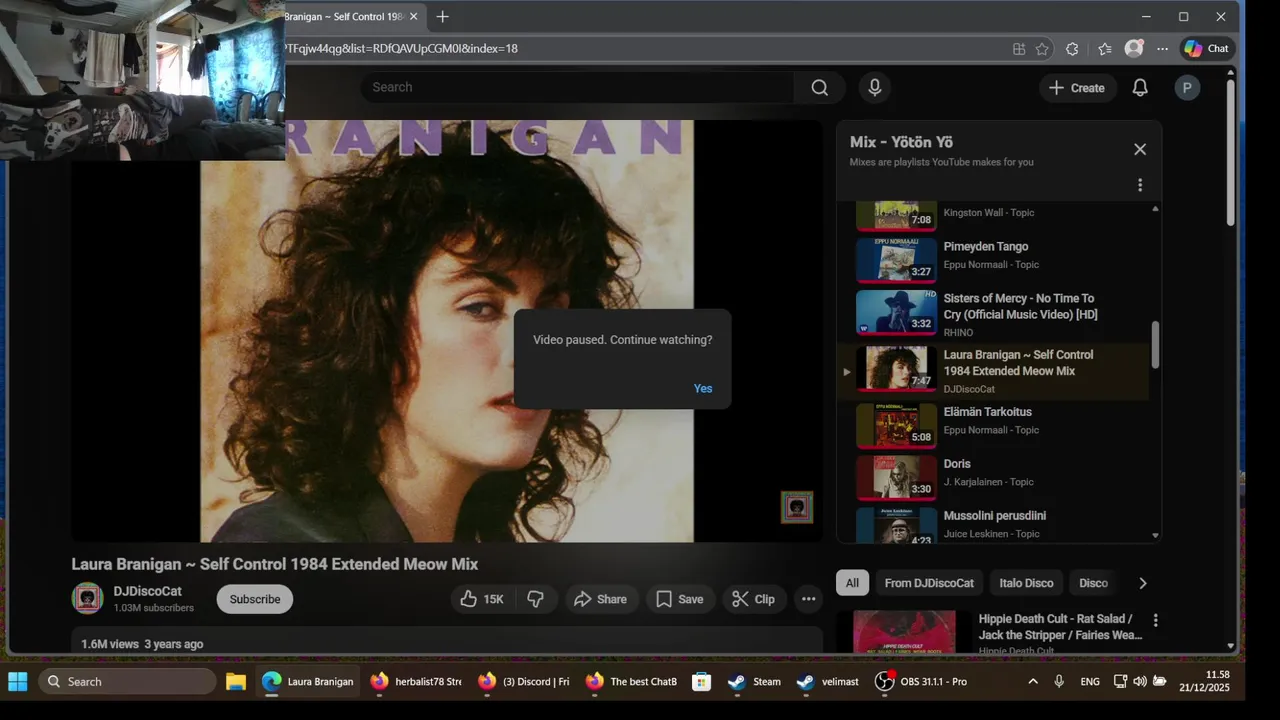This screenshot has width=1280, height=720.
Task: Click the YouTube search magnifier button
Action: 820,88
